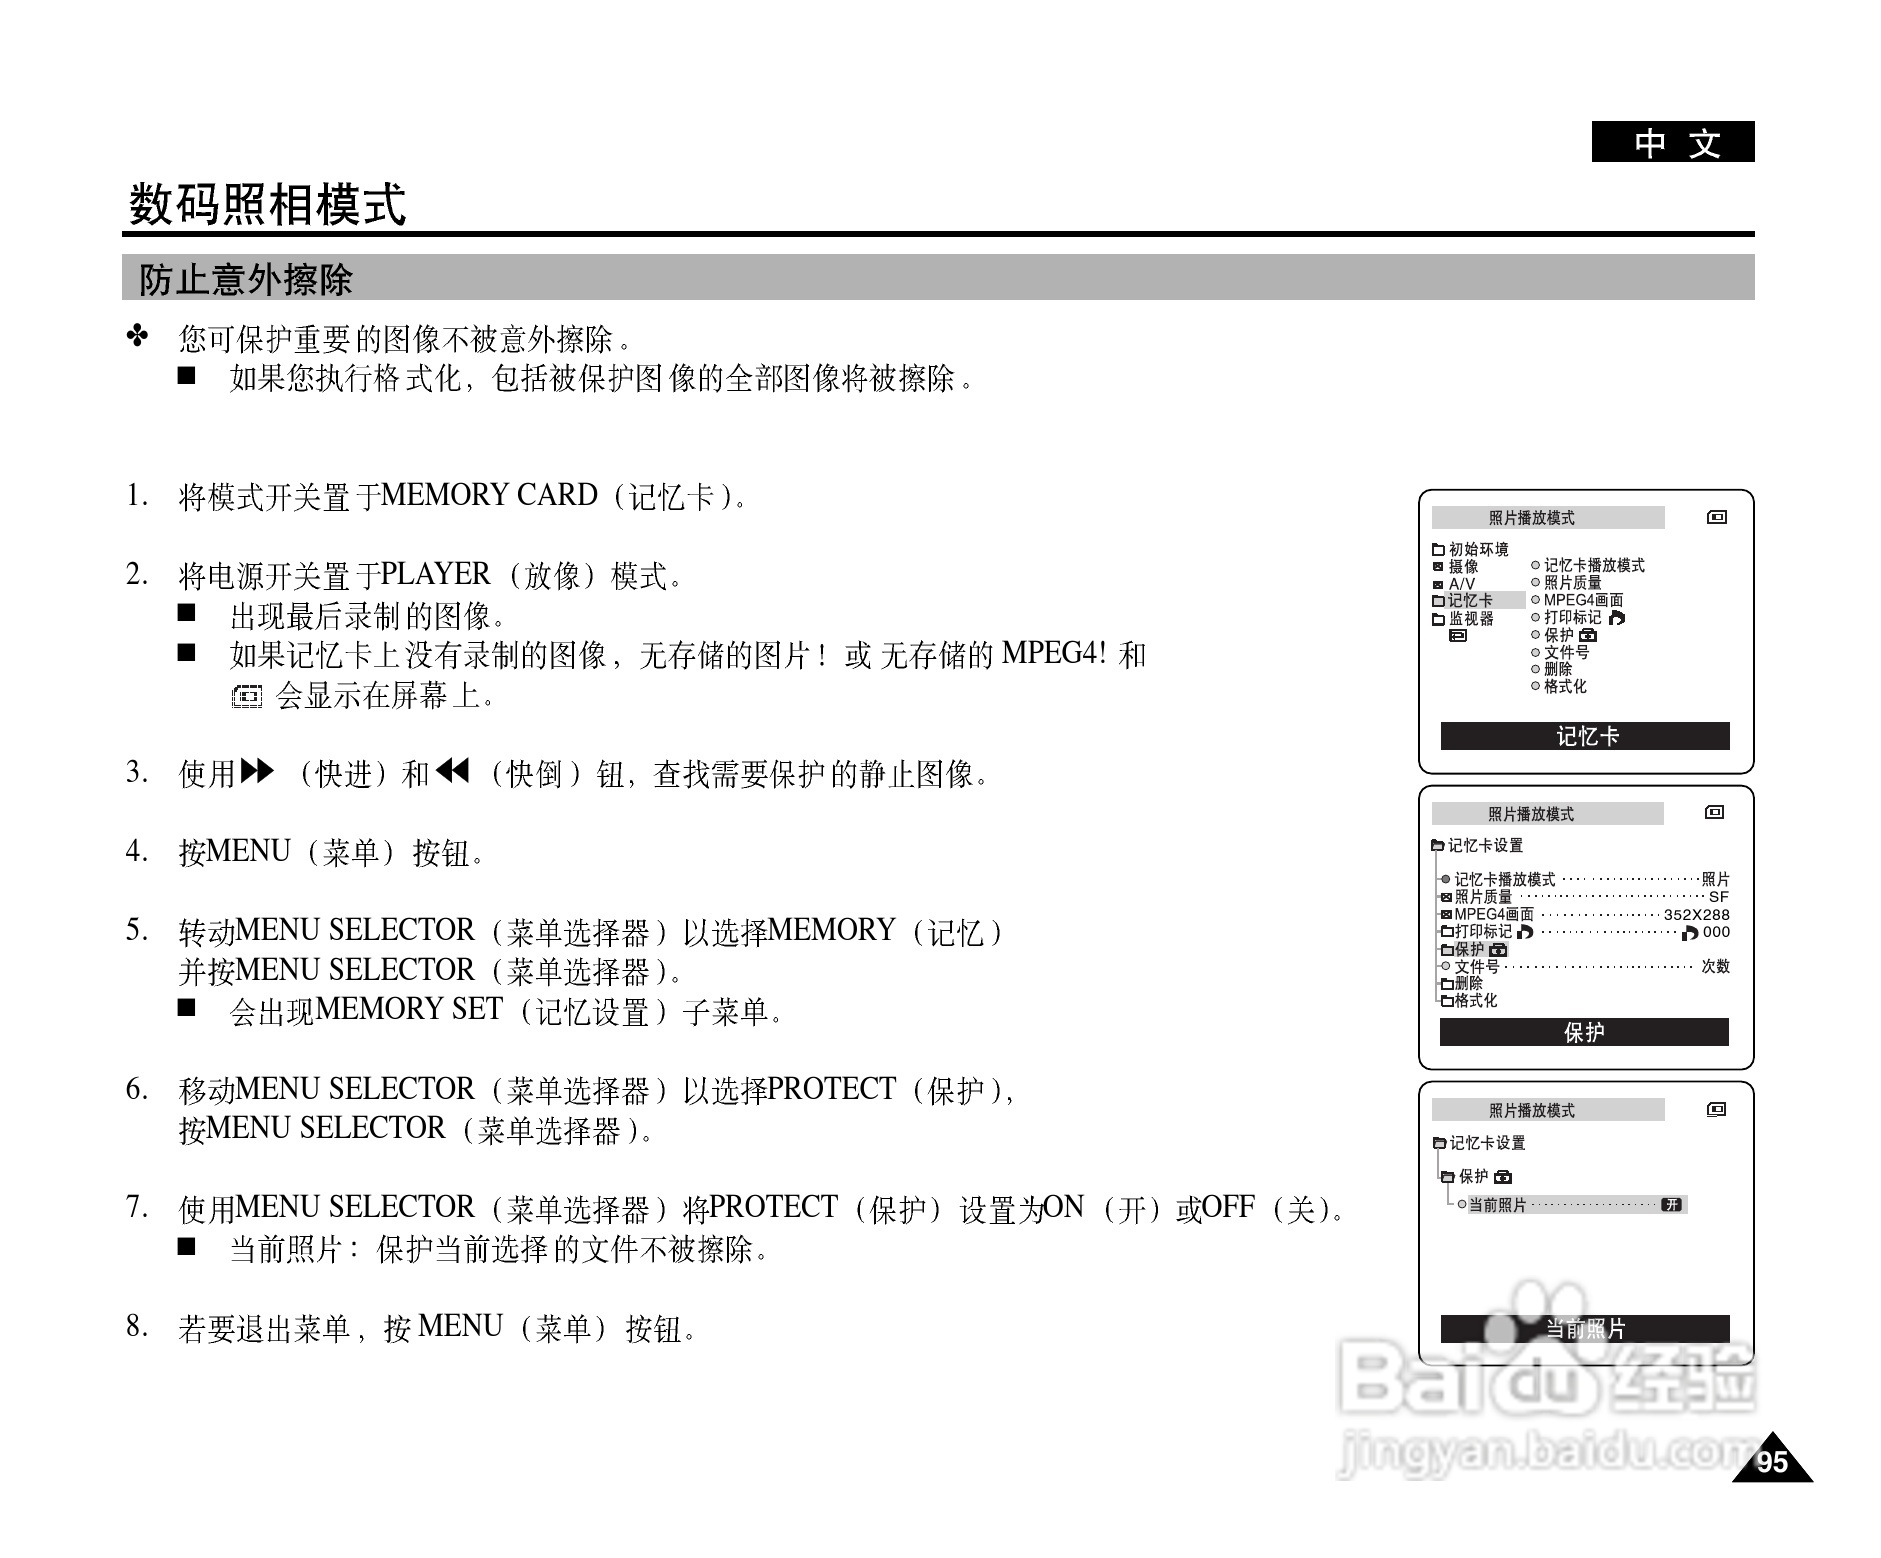Click icon beside MPEG4画面 in settings list
Image resolution: width=1881 pixels, height=1558 pixels.
(1446, 914)
